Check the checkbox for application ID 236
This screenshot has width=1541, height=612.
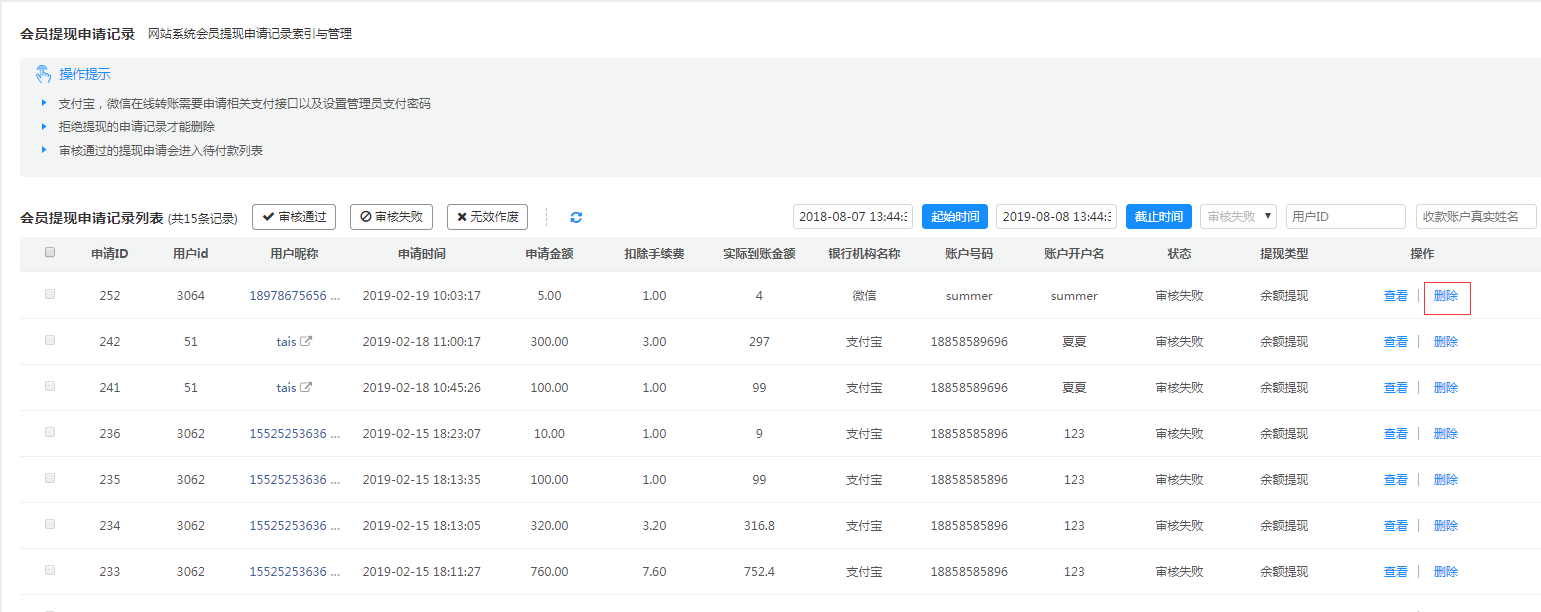pyautogui.click(x=50, y=433)
